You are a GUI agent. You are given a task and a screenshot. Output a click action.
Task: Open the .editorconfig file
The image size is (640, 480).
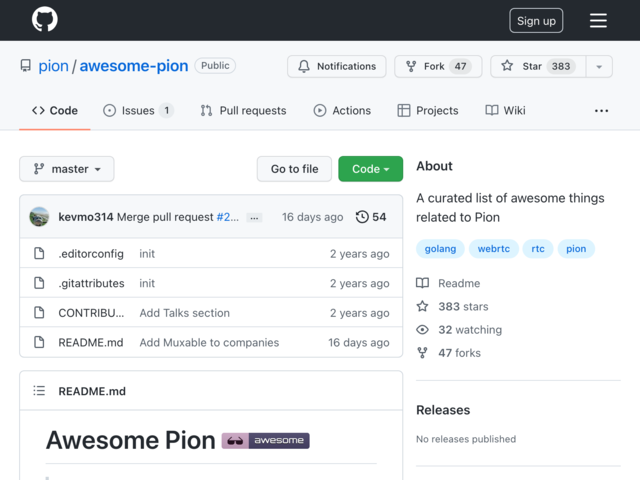point(91,253)
